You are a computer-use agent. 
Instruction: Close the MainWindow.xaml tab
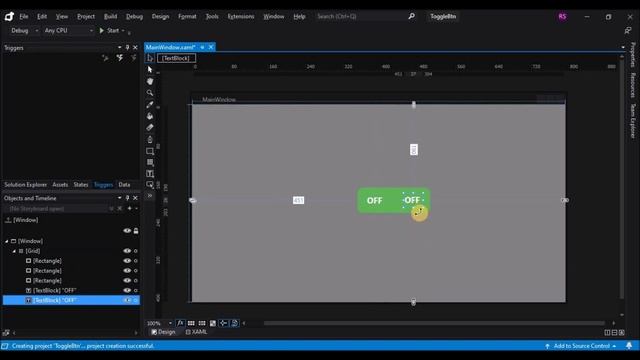(x=211, y=47)
